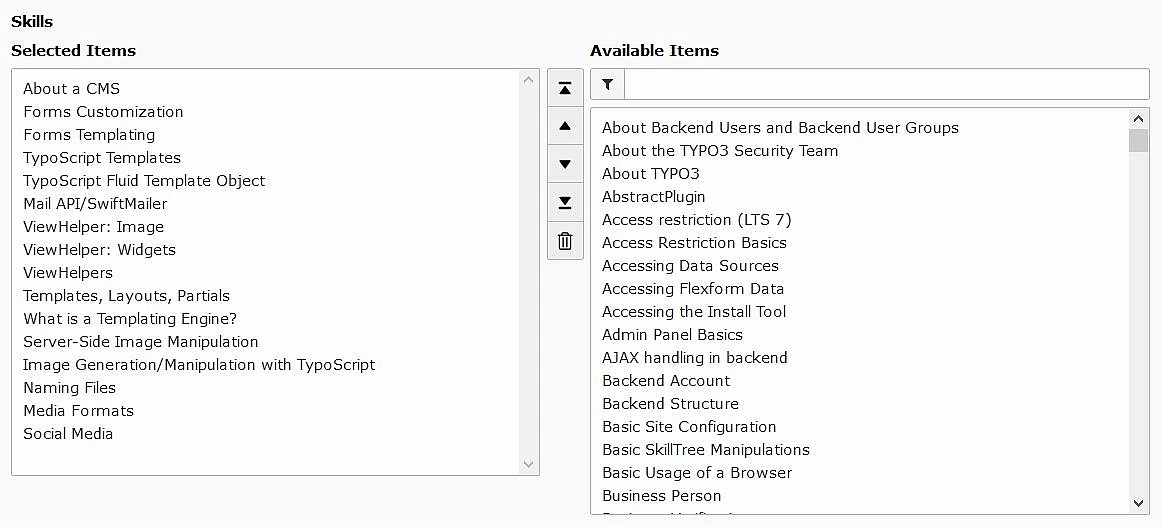Choose "TypoScript Fluid Template Object" entry

[x=144, y=181]
